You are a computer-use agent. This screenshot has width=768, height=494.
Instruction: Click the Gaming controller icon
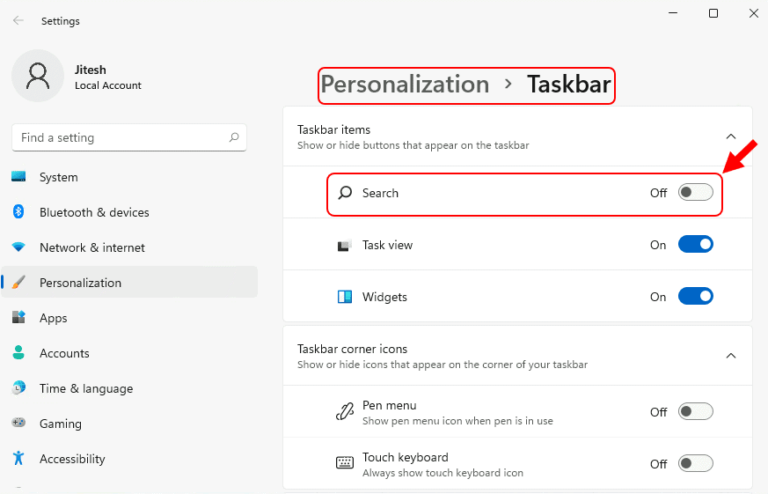(19, 423)
